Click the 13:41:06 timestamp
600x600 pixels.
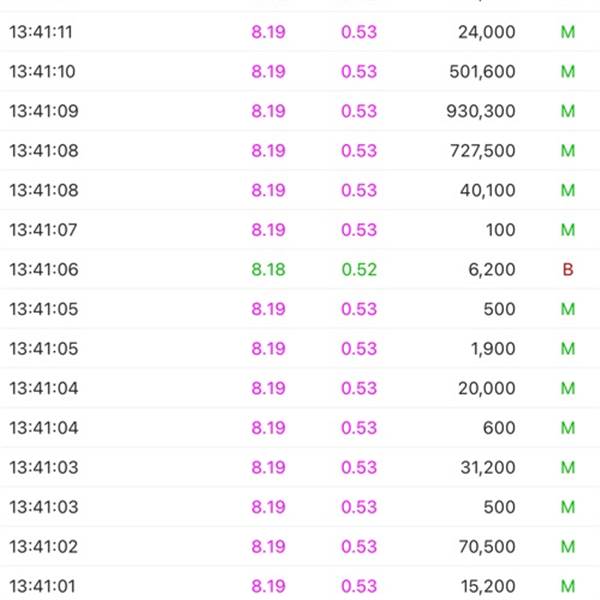pos(41,269)
